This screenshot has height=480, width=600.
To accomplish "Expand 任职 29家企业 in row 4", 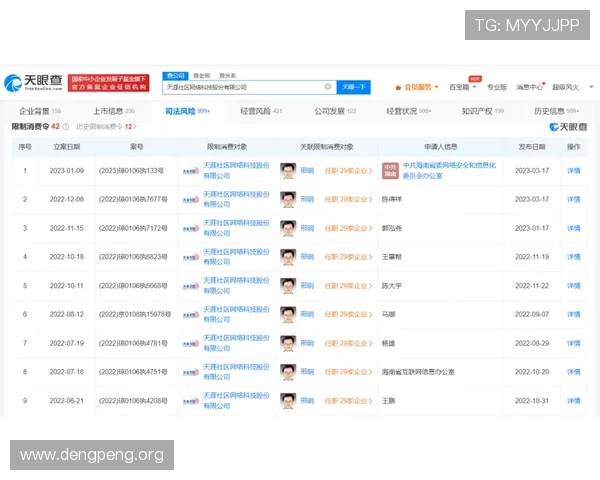I will [x=348, y=257].
